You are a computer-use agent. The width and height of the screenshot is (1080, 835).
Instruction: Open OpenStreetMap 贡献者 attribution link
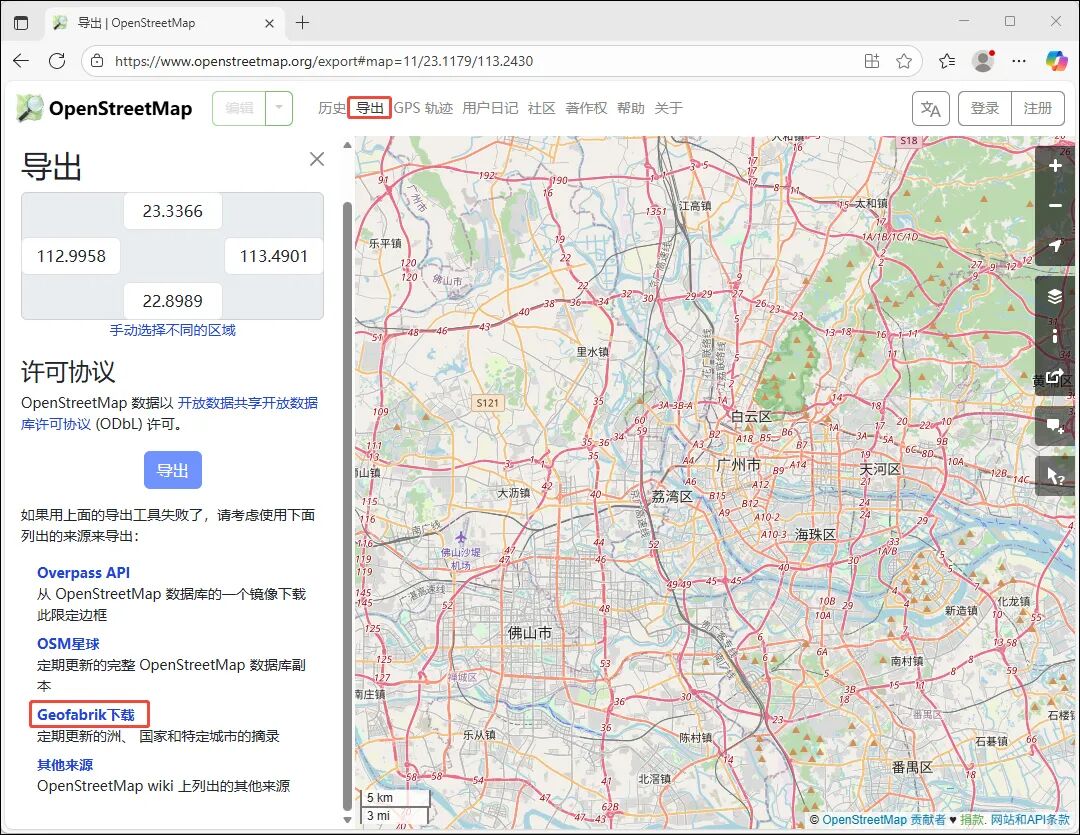(884, 820)
